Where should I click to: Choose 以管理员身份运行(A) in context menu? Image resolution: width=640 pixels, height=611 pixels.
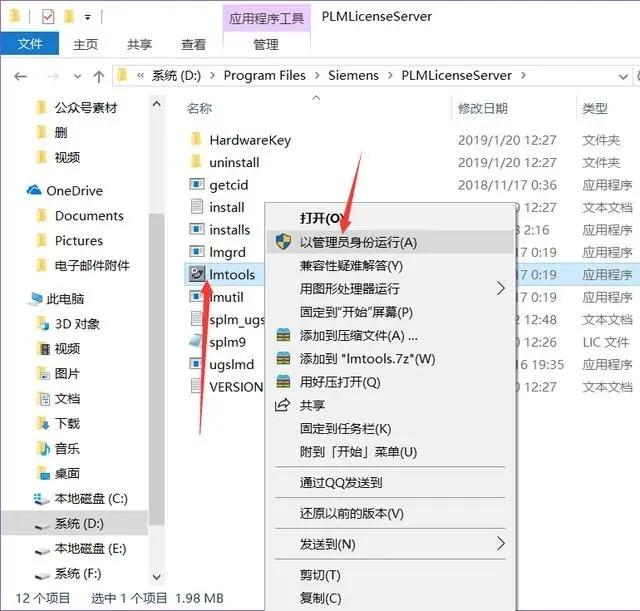(x=390, y=242)
